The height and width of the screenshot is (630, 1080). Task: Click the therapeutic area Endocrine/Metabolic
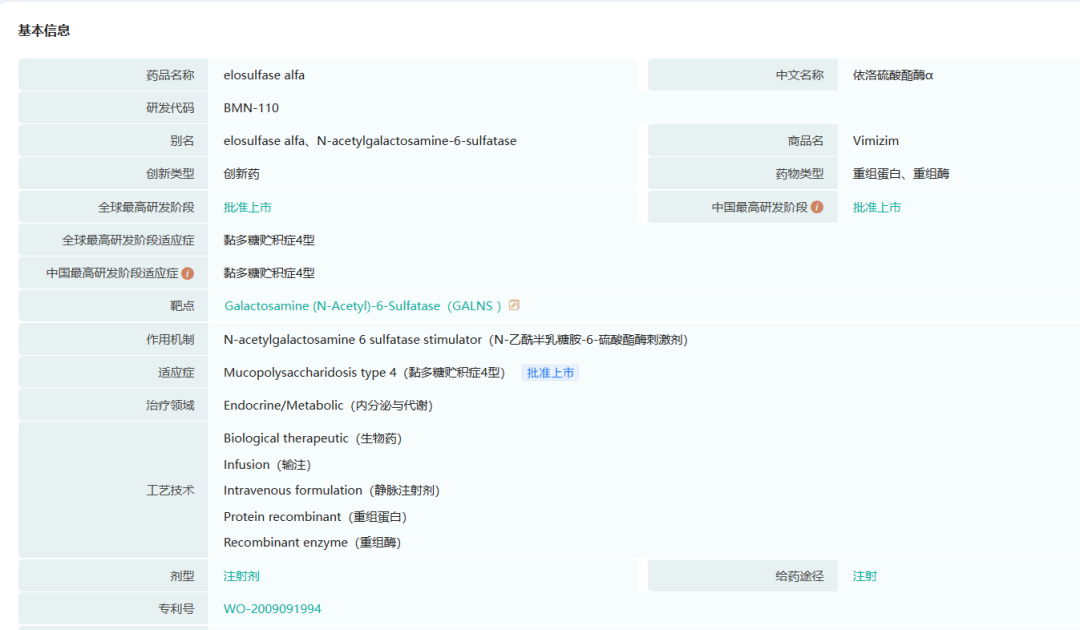click(x=283, y=406)
